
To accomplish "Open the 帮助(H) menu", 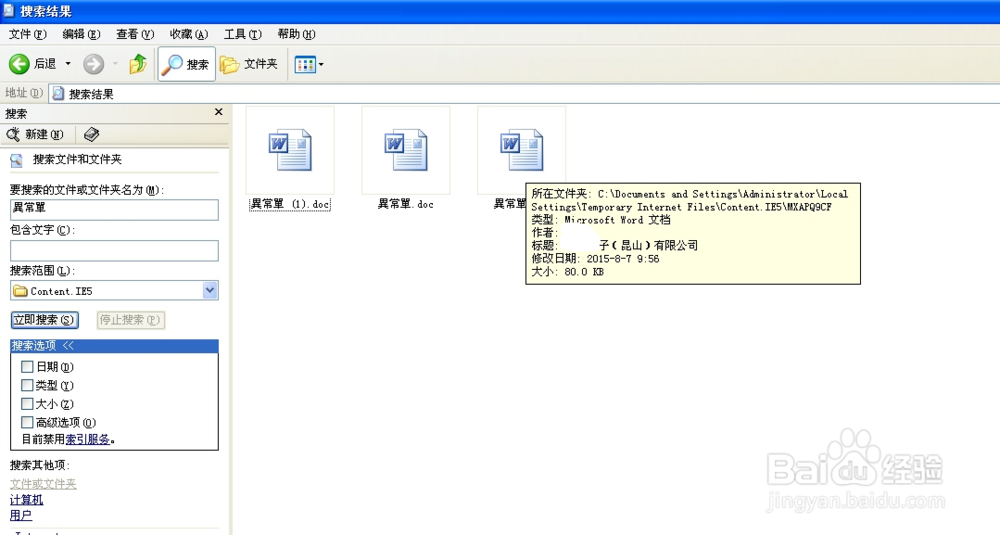I will point(296,34).
